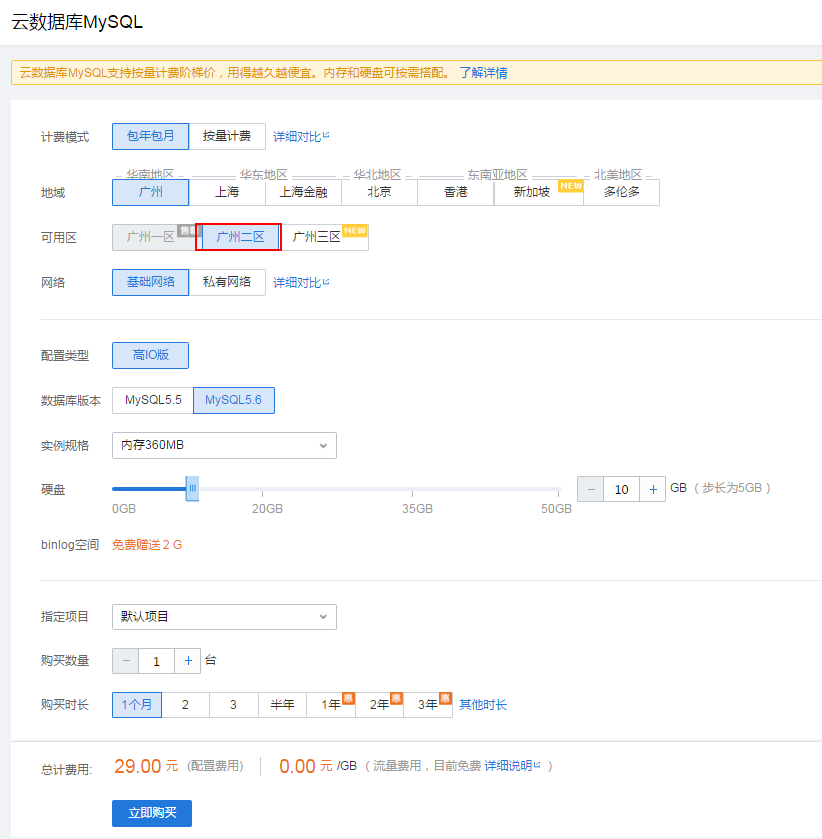This screenshot has height=839, width=822.
Task: Select 1年 purchase duration
Action: [331, 705]
